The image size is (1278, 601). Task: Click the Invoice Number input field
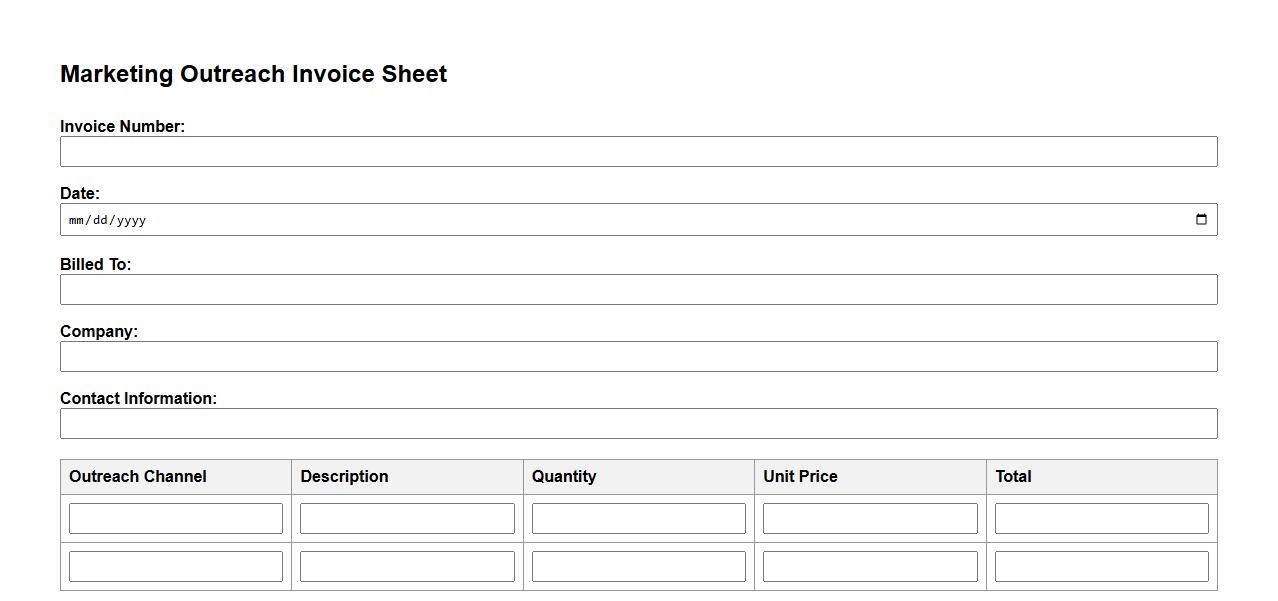pyautogui.click(x=638, y=152)
